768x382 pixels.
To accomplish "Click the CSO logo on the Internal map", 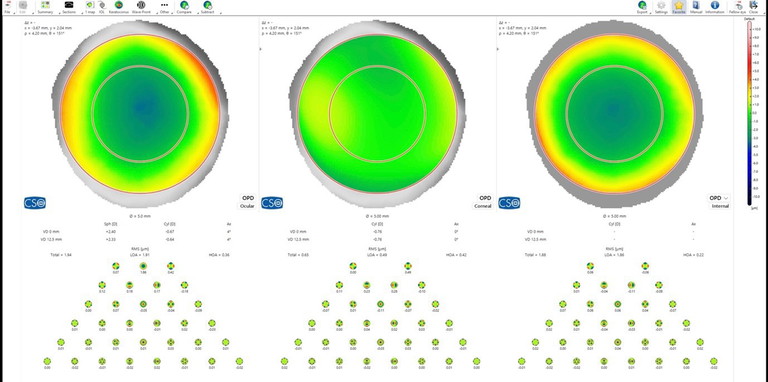I will [509, 203].
